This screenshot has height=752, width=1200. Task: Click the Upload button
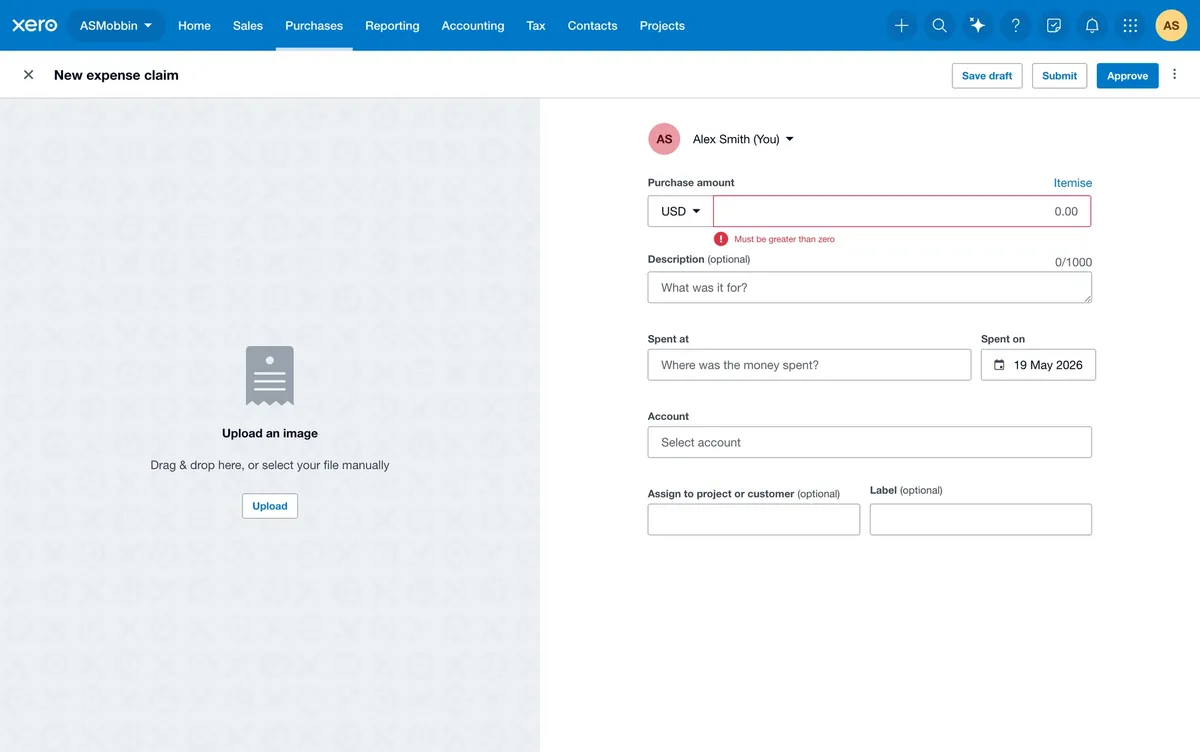pyautogui.click(x=270, y=506)
